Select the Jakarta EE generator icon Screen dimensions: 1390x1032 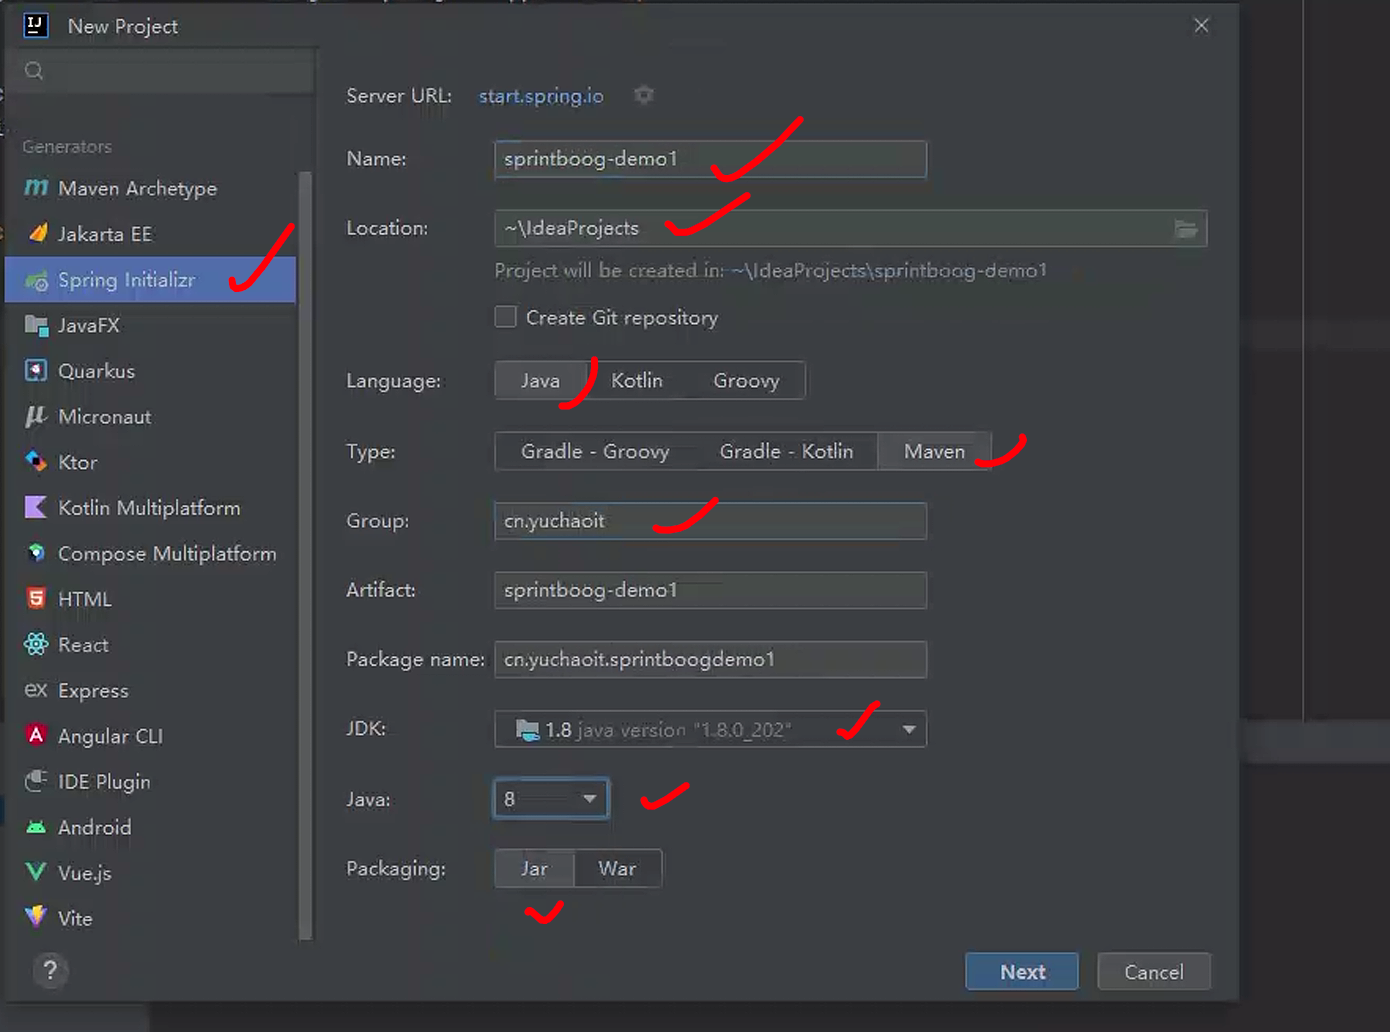(37, 234)
